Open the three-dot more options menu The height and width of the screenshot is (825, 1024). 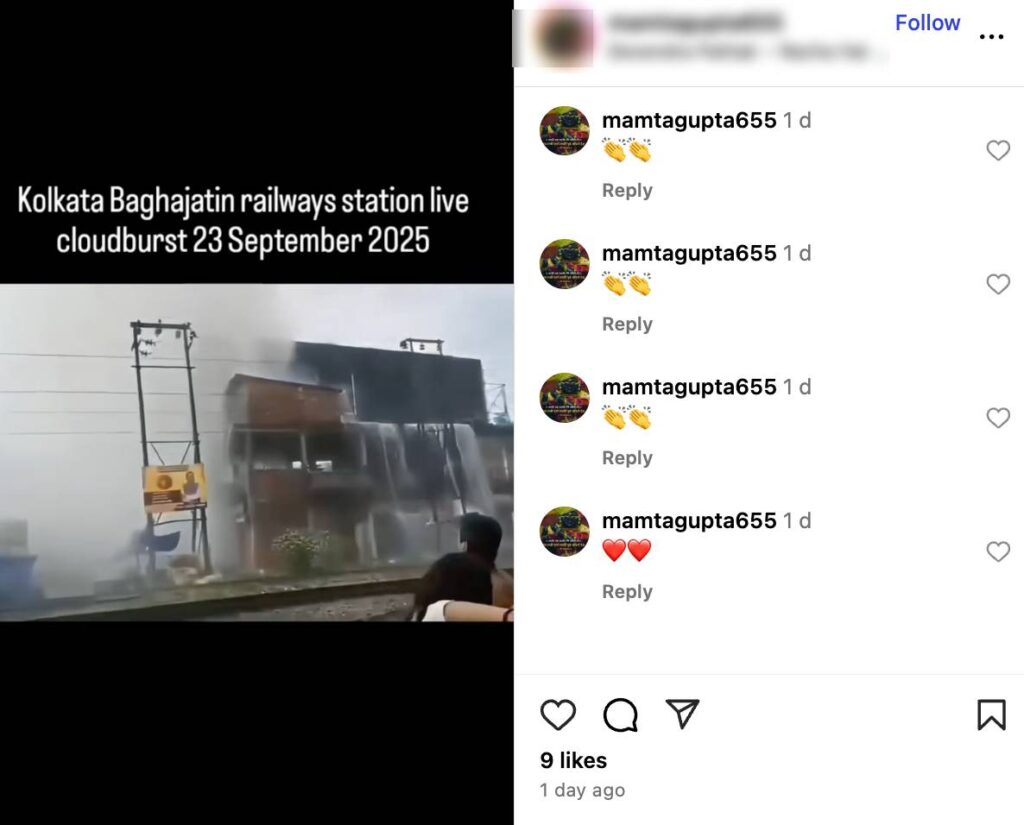(x=991, y=37)
